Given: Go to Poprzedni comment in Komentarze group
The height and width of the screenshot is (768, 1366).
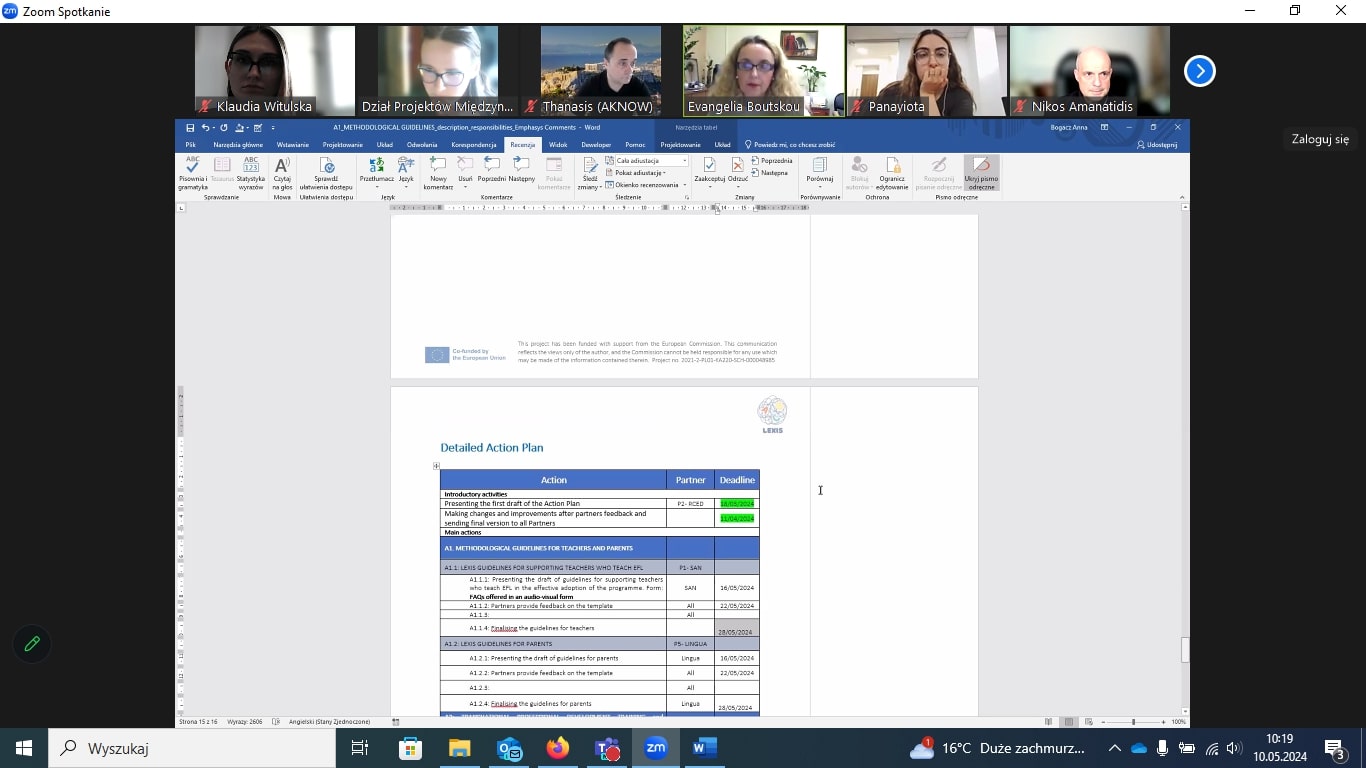Looking at the screenshot, I should coord(491,169).
